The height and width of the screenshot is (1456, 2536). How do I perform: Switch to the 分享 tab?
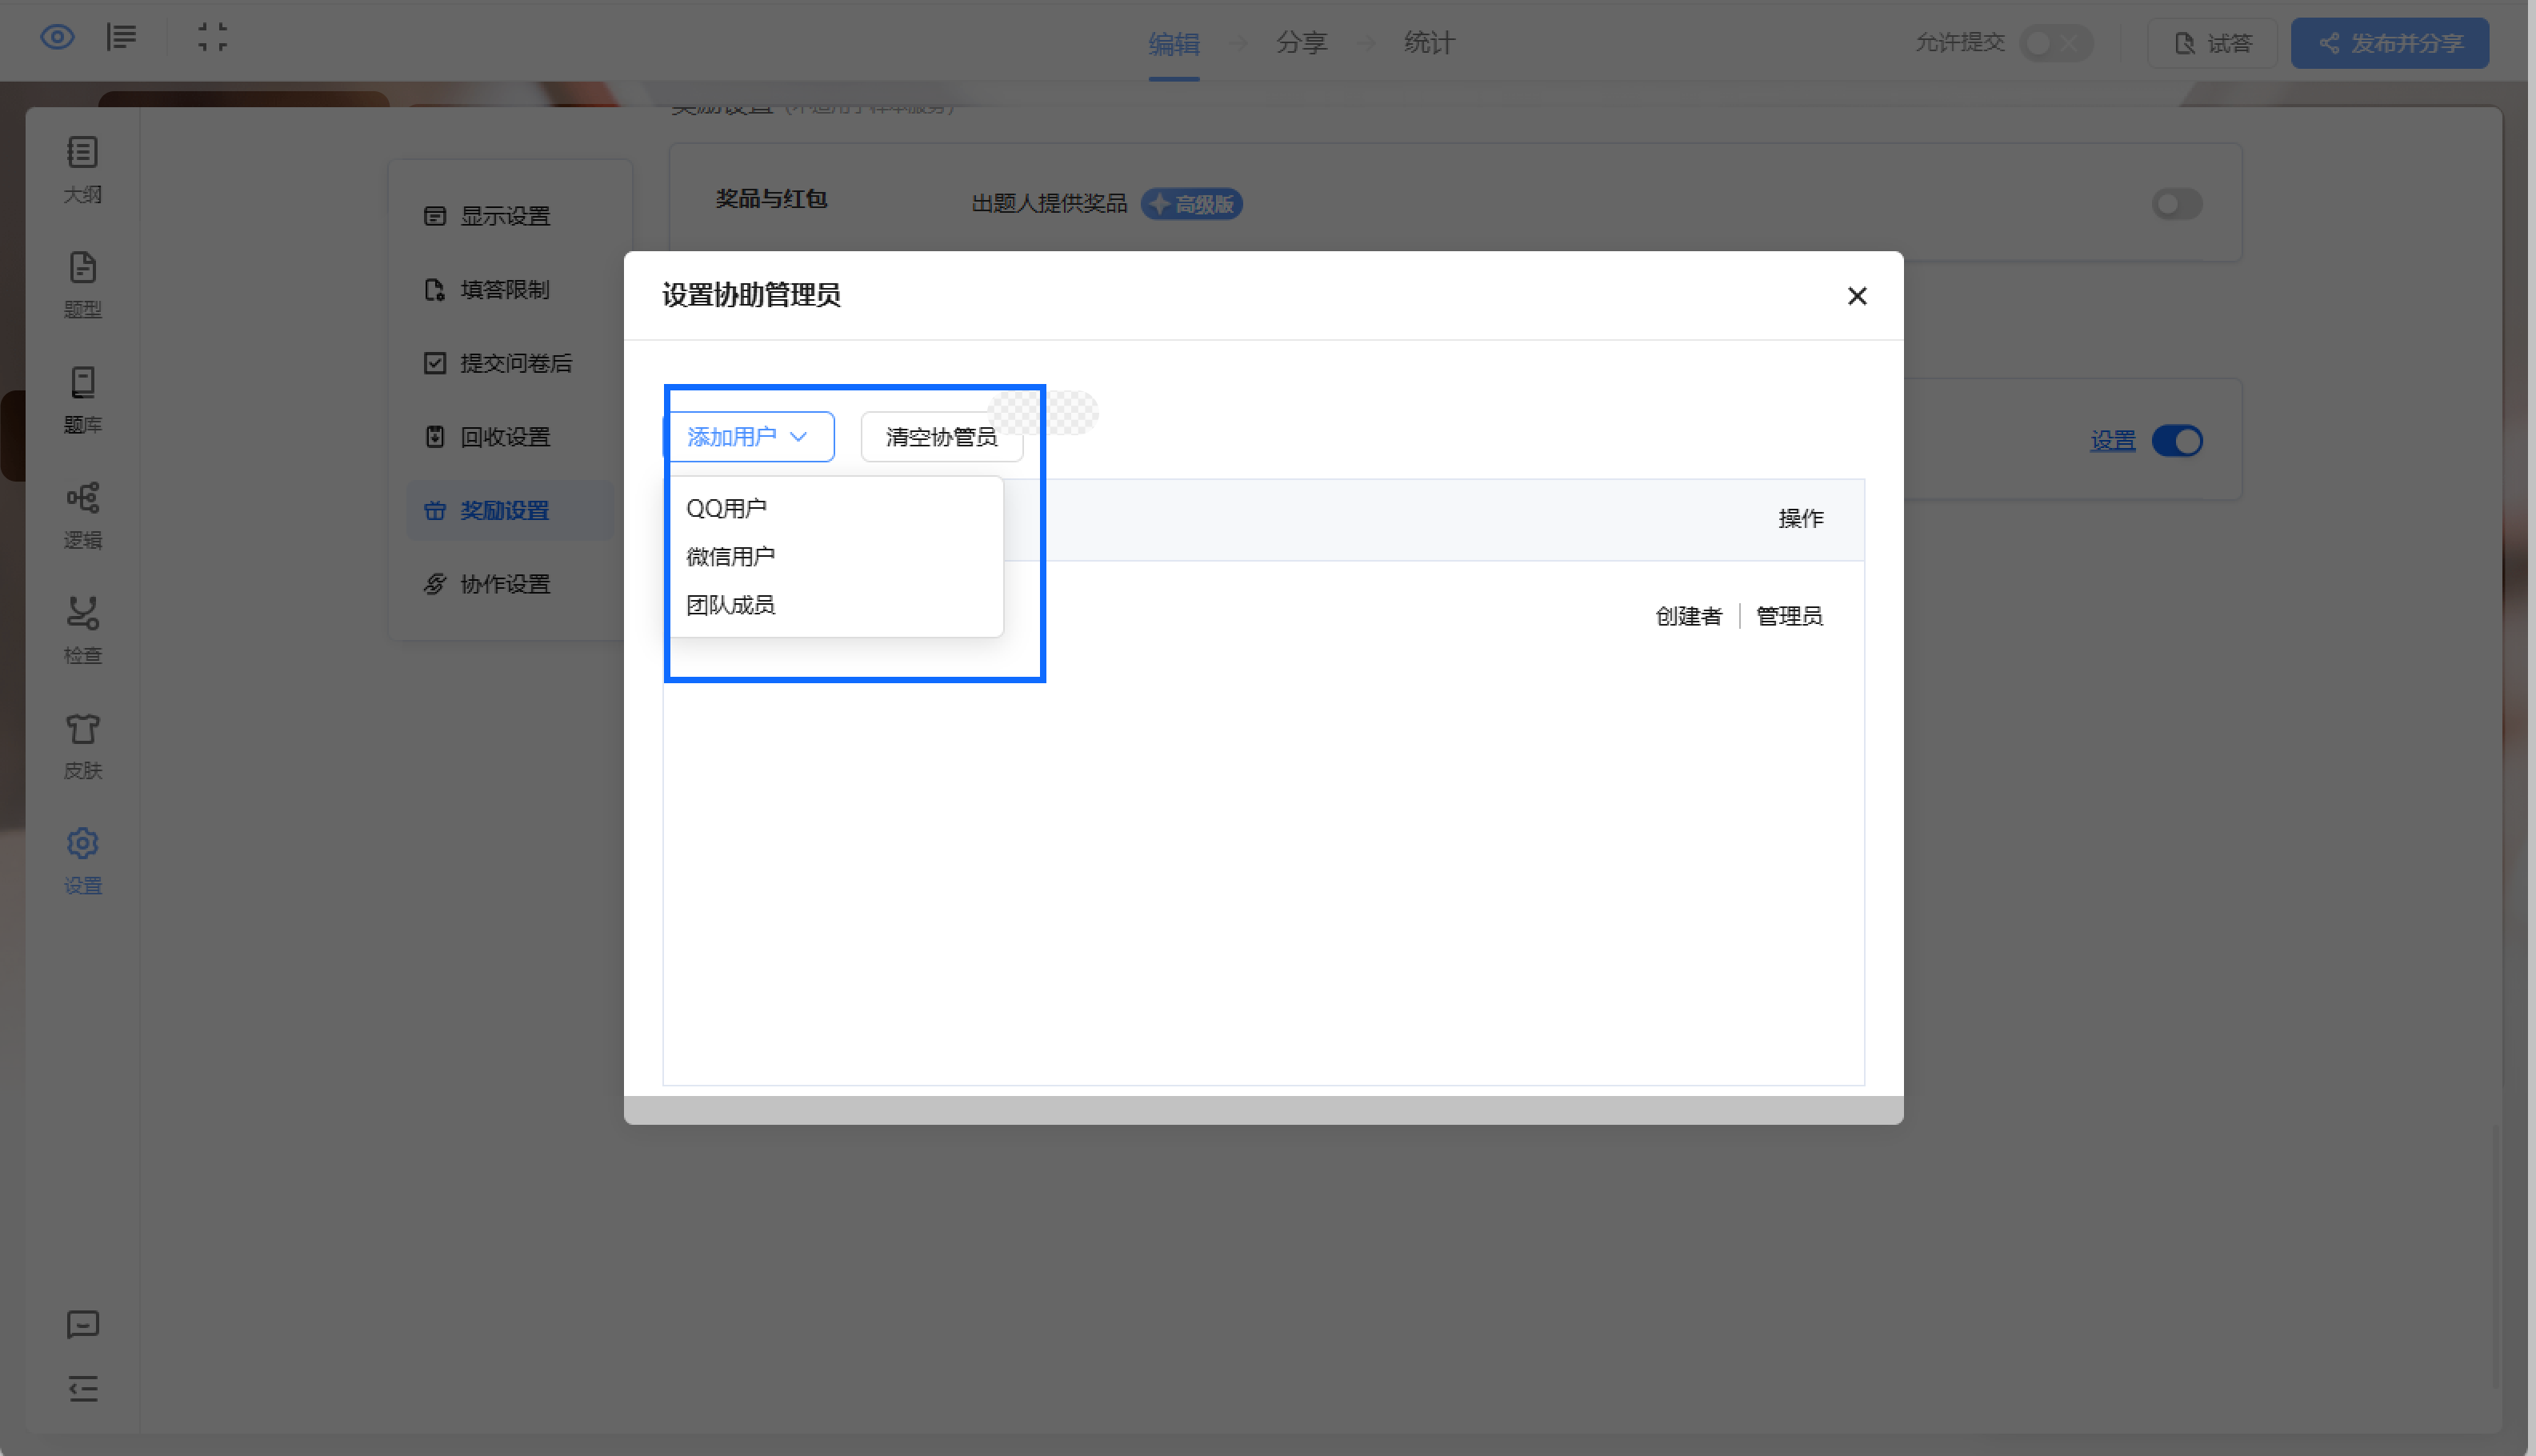1301,43
